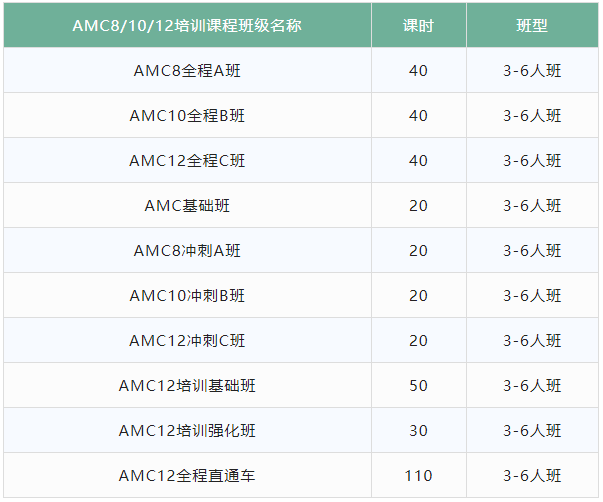
Task: Click the AMC12冲刺C班 course name
Action: tap(187, 341)
